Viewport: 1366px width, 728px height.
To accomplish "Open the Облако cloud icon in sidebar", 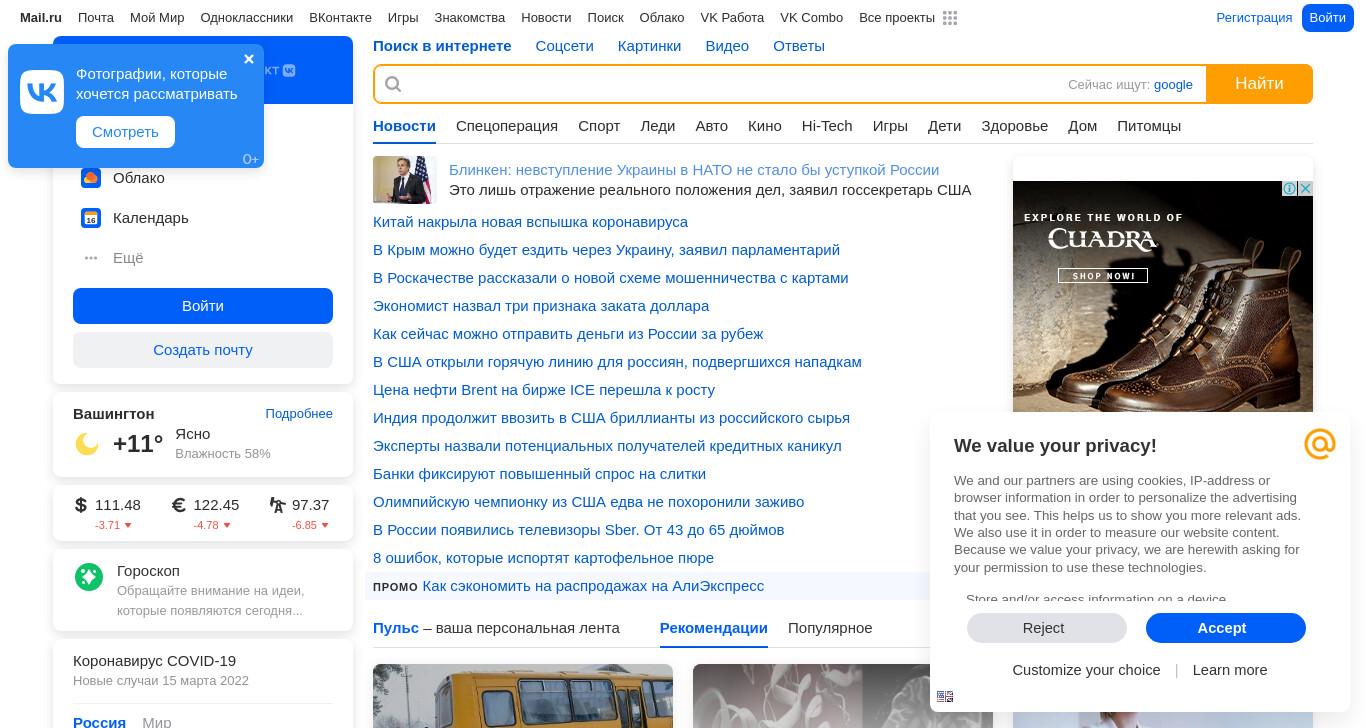I will point(91,178).
